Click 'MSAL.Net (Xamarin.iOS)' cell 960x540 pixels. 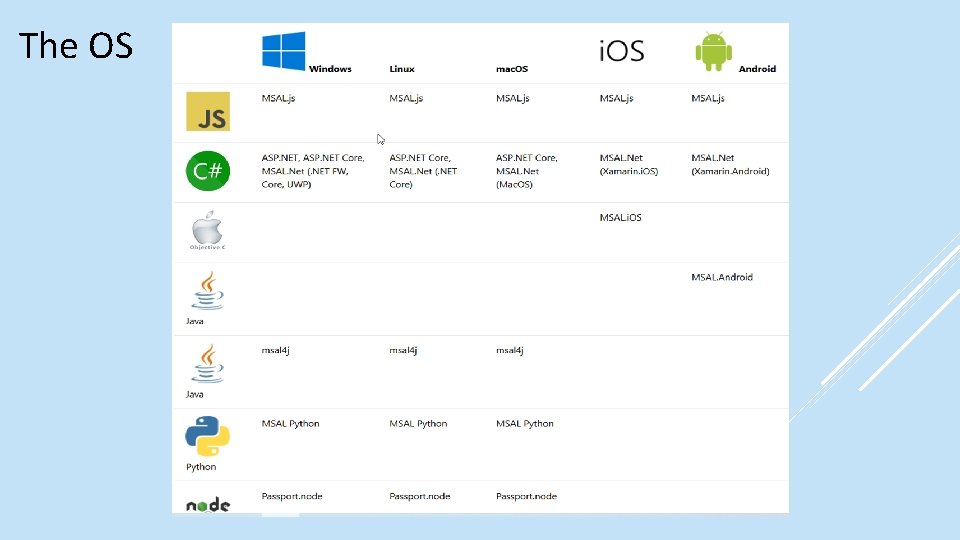click(x=629, y=165)
